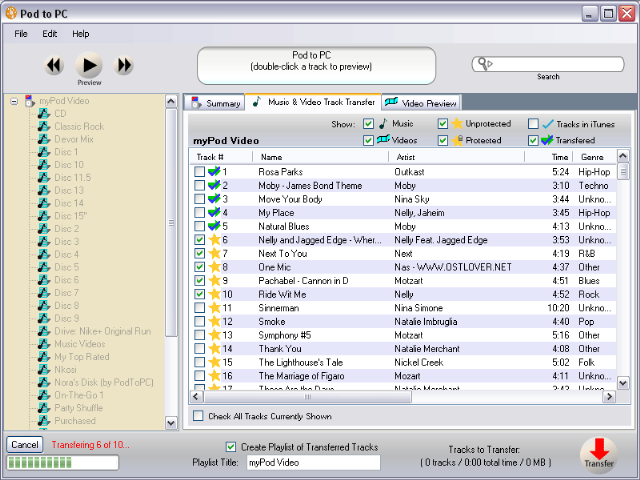This screenshot has height=480, width=640.
Task: Click the star icon on track 11
Action: [x=214, y=308]
